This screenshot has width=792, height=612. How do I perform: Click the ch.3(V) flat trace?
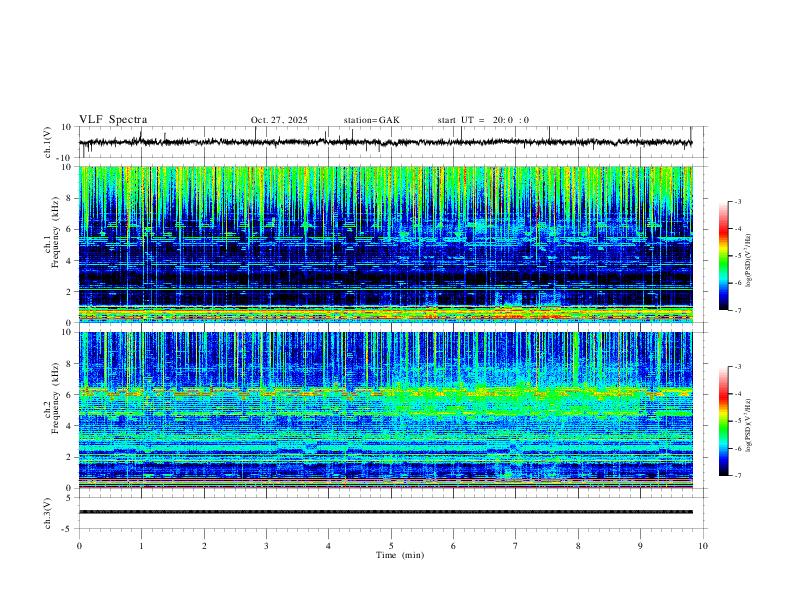(385, 512)
